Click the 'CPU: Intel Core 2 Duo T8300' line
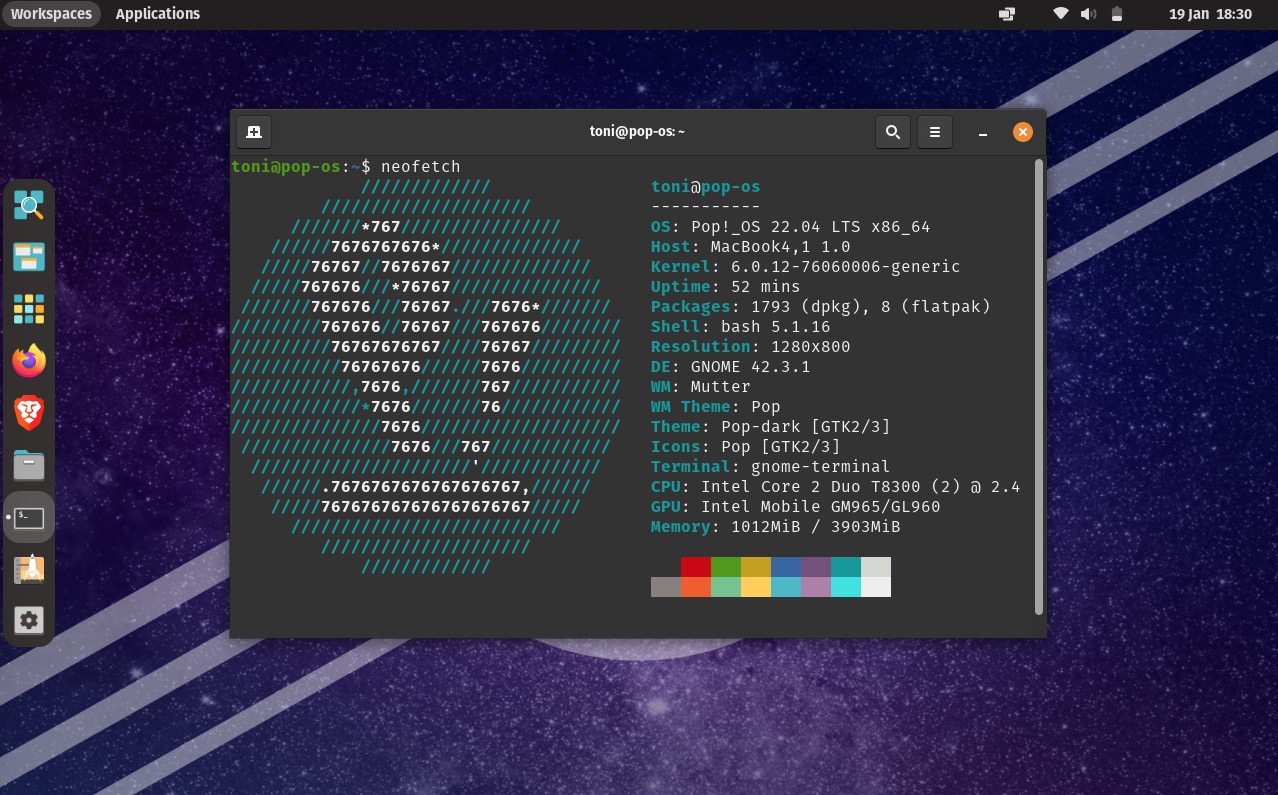The height and width of the screenshot is (795, 1278). point(836,487)
